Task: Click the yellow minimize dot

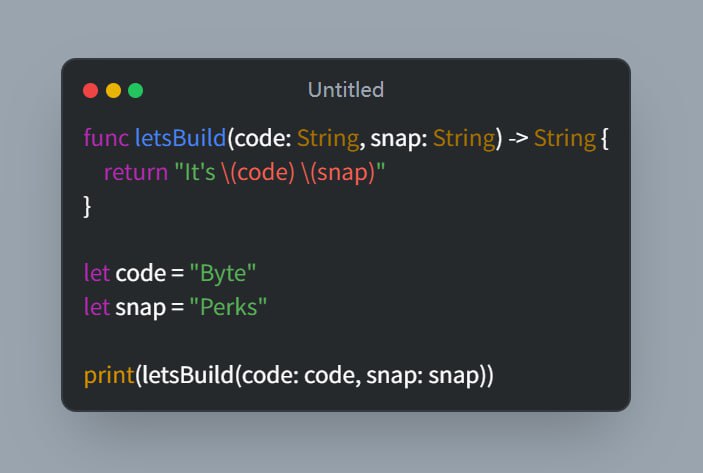Action: click(x=113, y=91)
